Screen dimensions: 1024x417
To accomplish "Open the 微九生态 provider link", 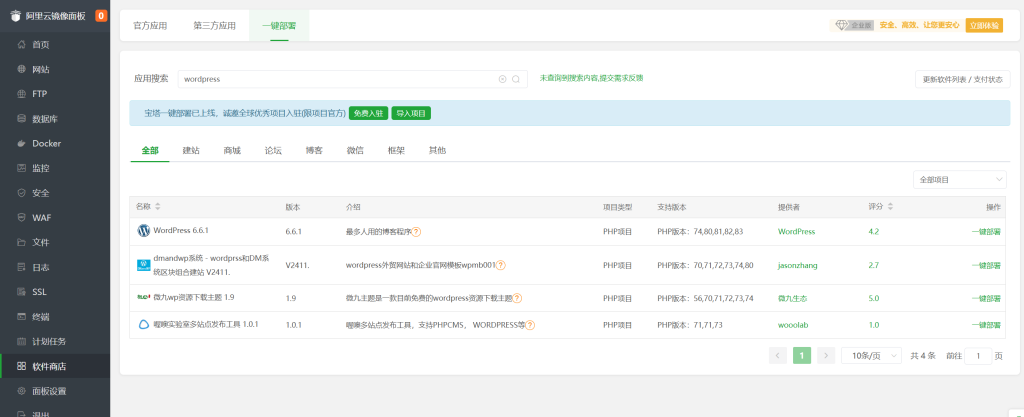I will (792, 298).
